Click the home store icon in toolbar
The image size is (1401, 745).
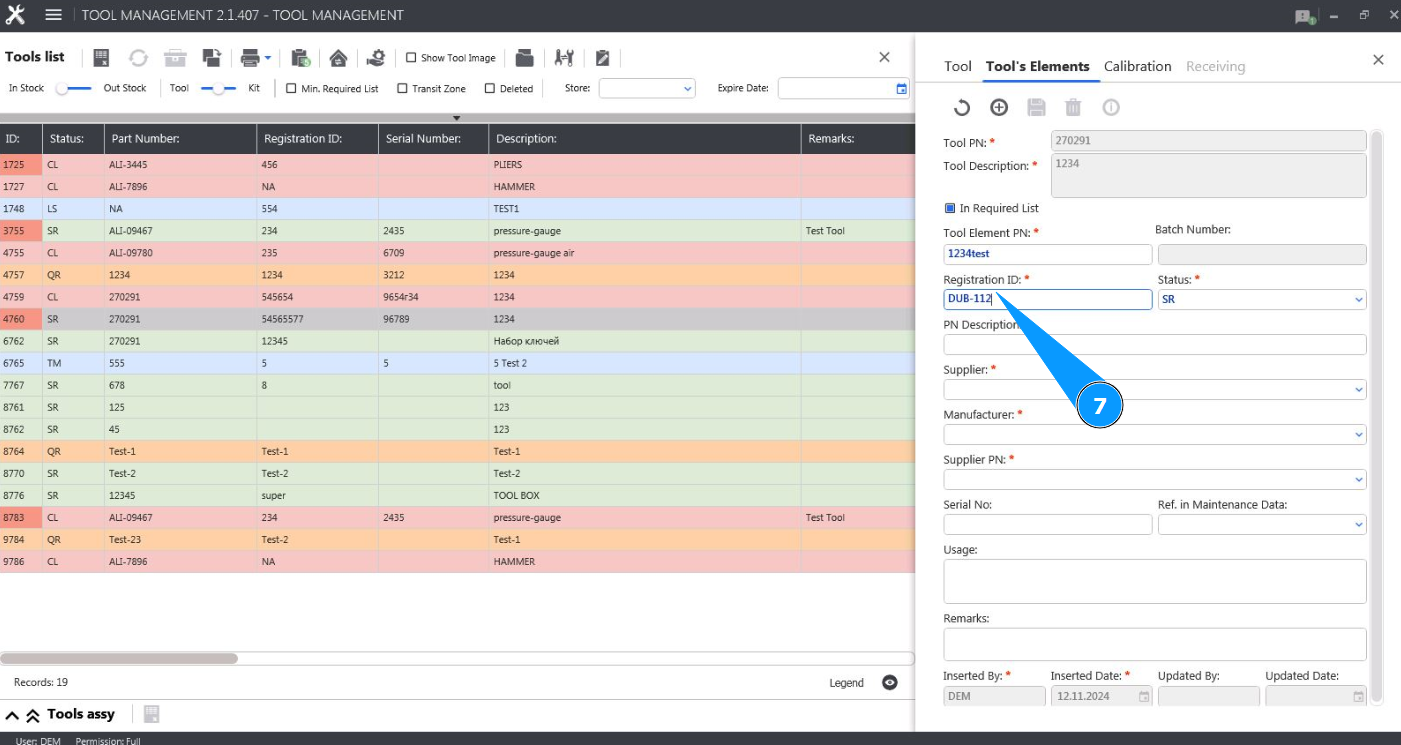338,58
